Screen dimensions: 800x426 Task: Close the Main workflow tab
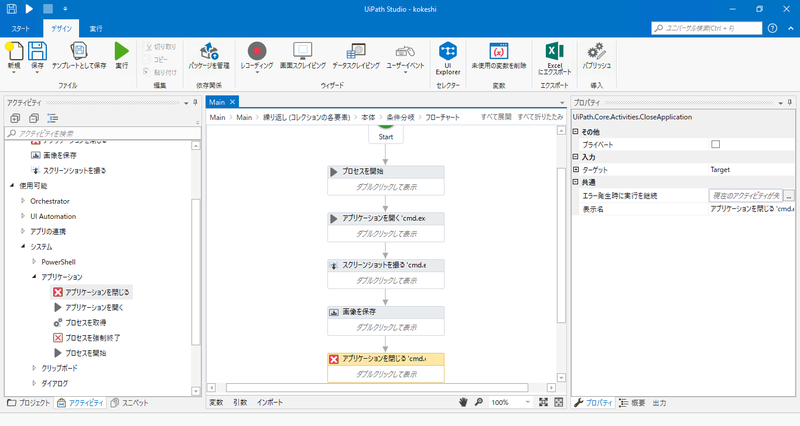coord(232,102)
